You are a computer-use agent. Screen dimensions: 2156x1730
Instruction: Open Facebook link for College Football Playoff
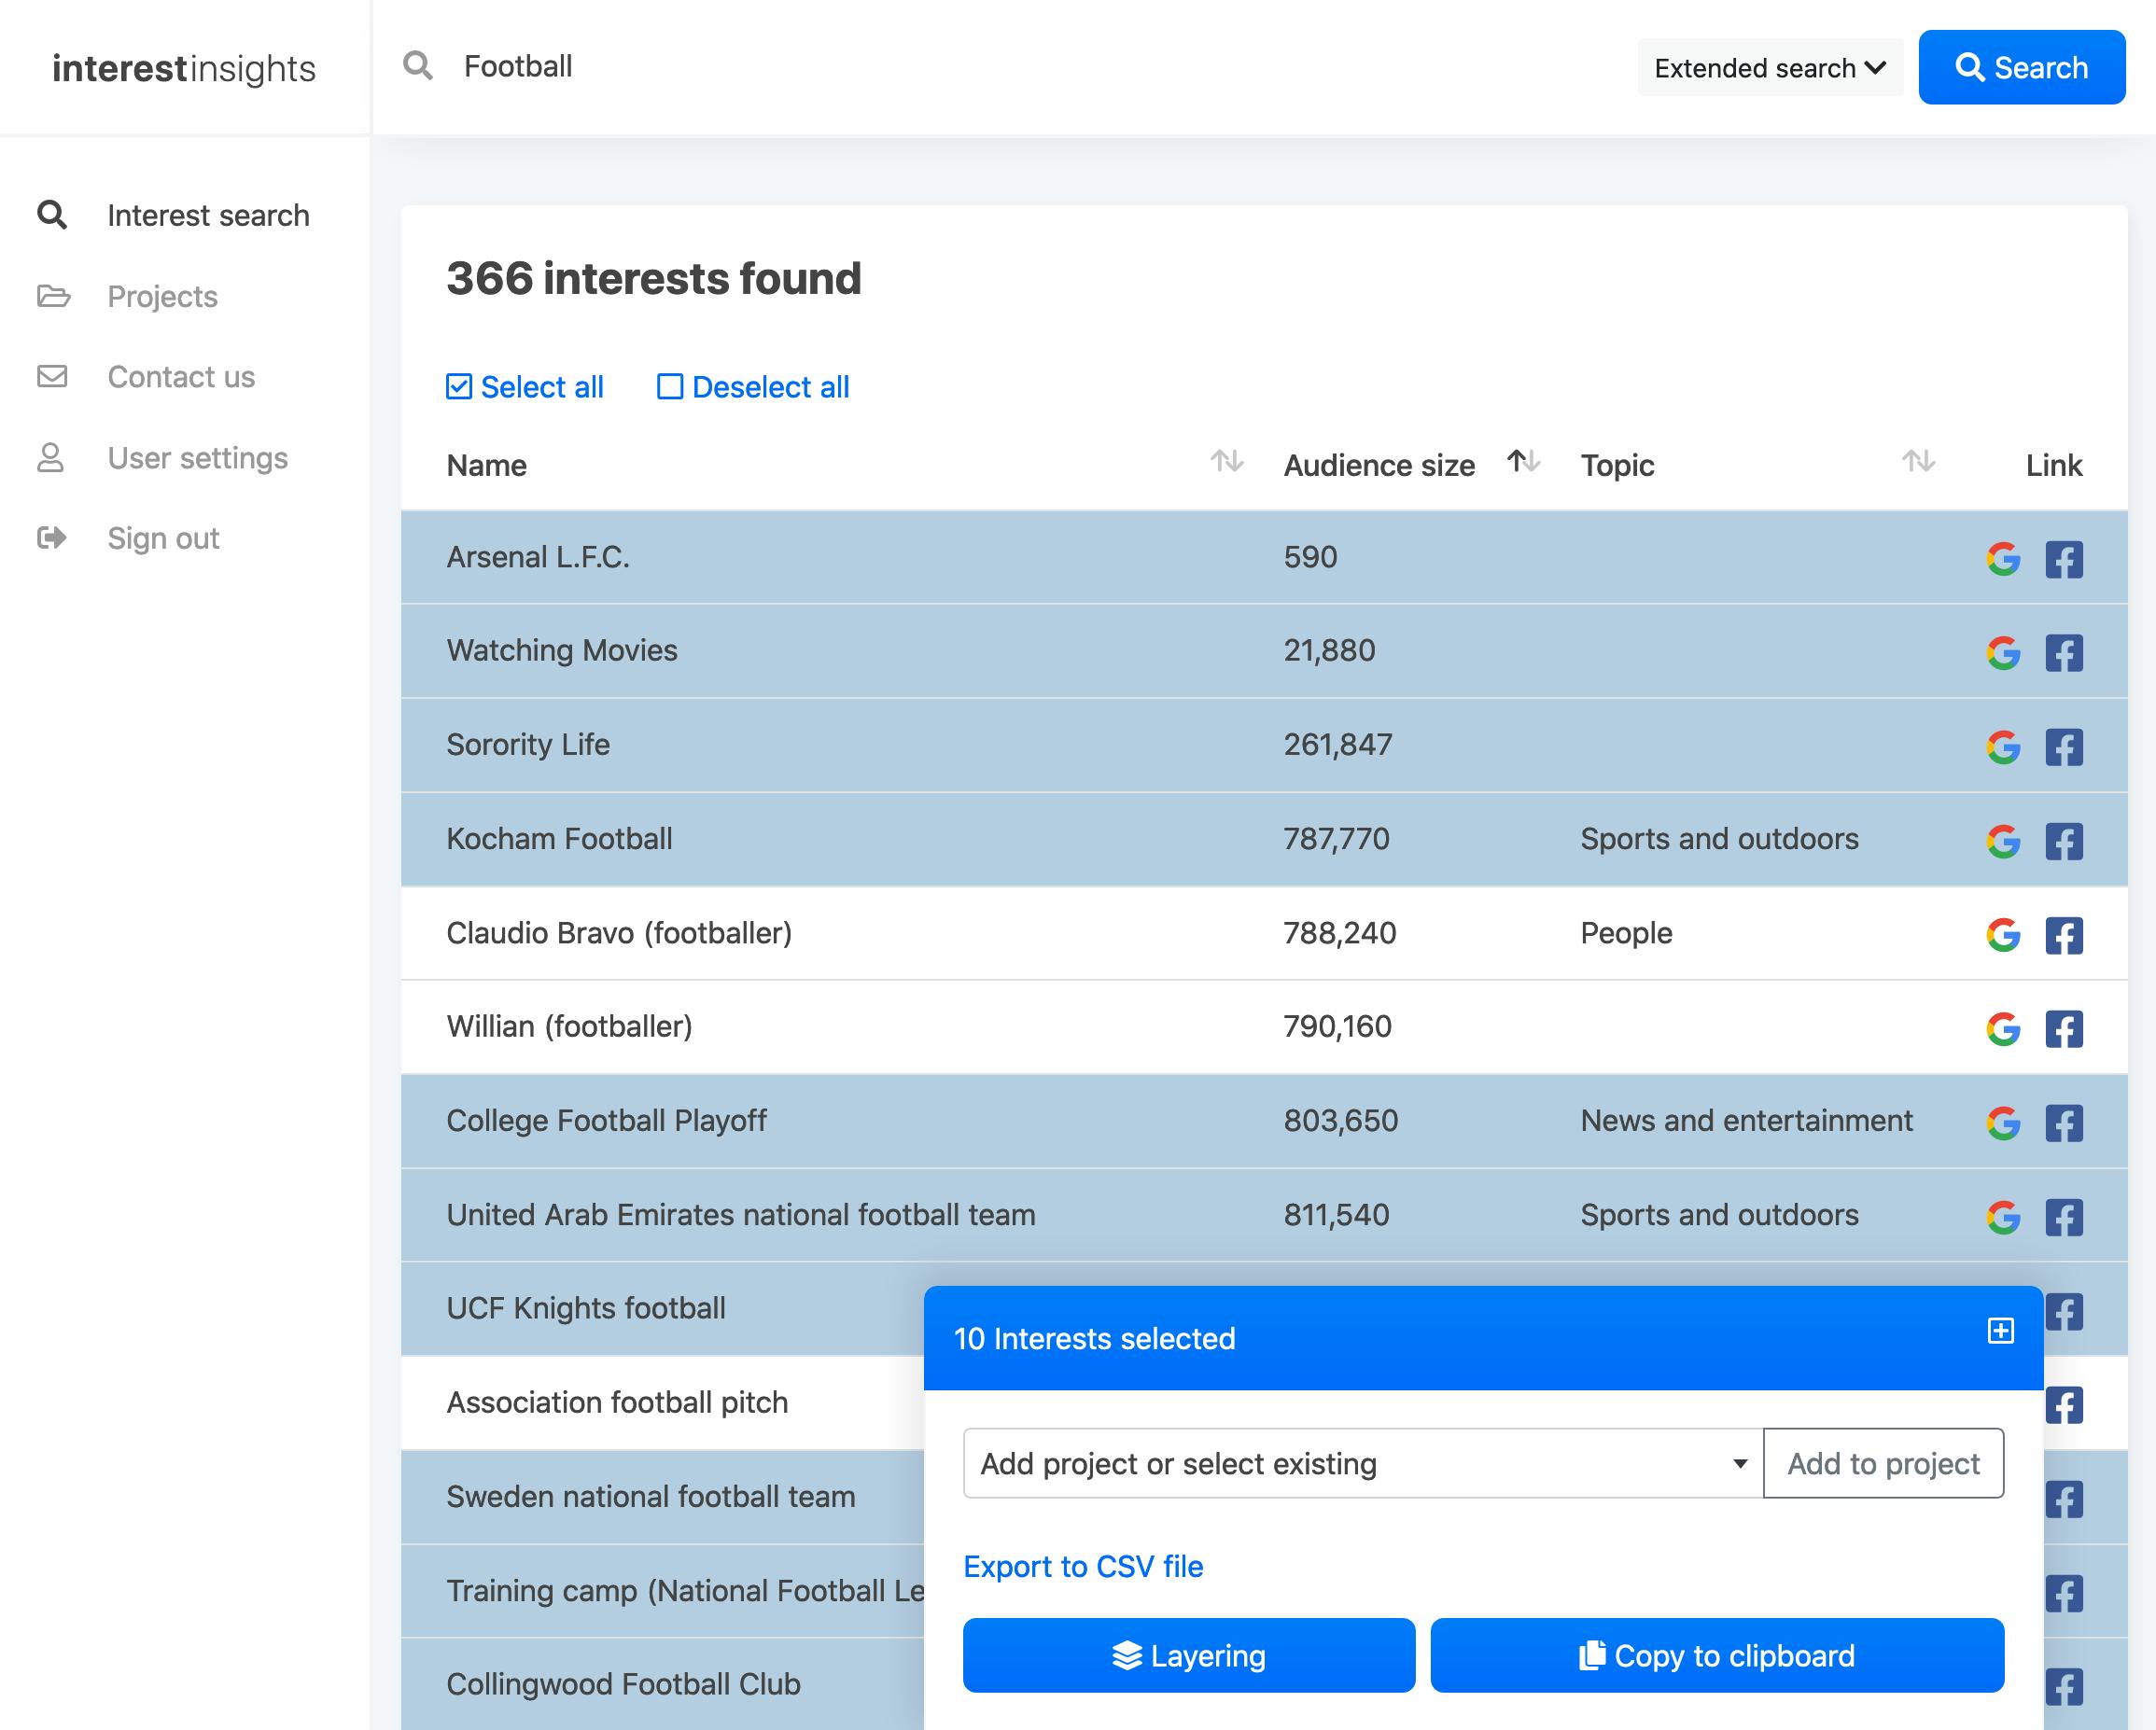point(2064,1123)
